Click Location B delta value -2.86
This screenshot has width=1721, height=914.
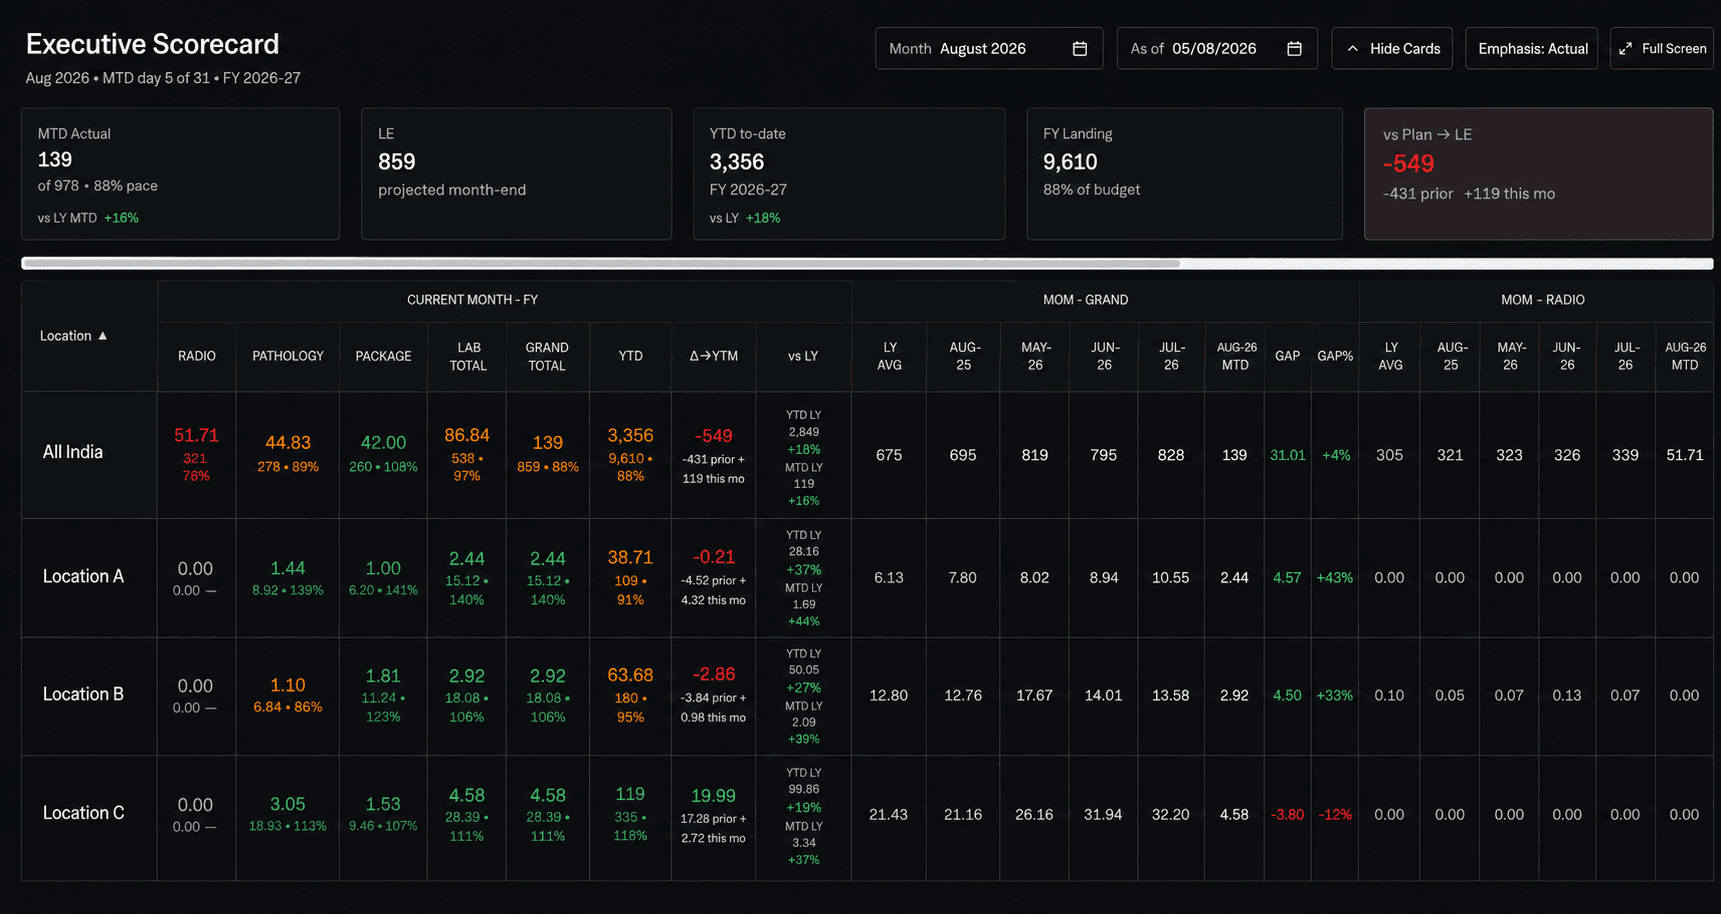pos(713,674)
